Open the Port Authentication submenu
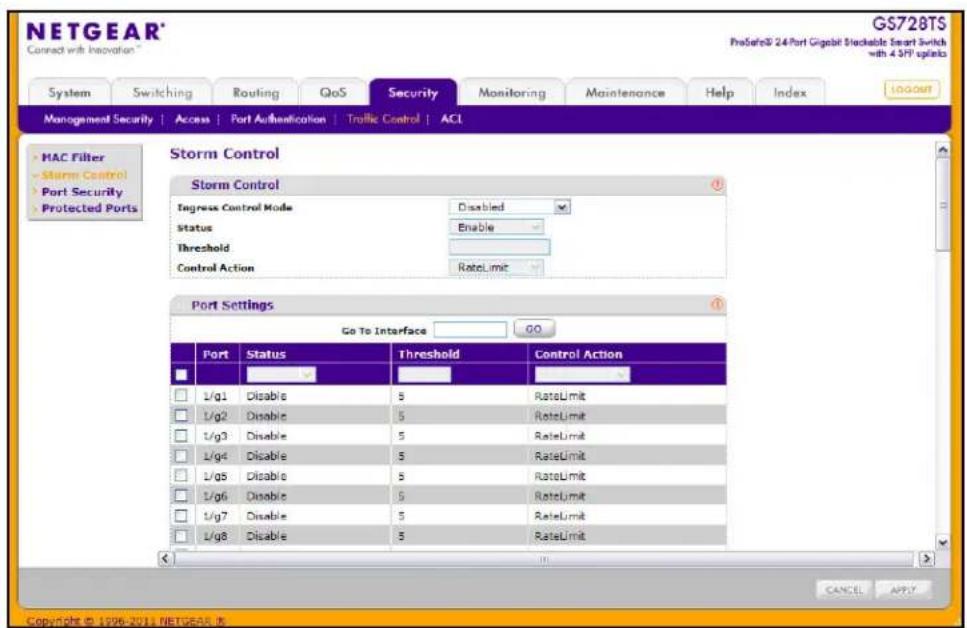This screenshot has width=967, height=628. tap(278, 119)
